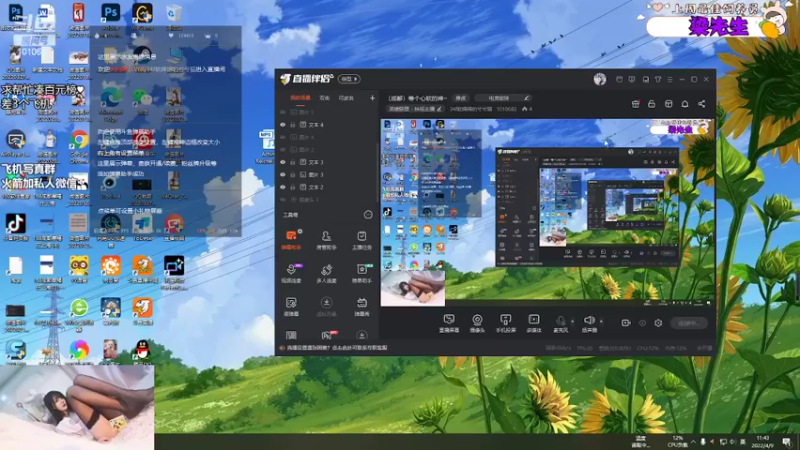Select the 图片 3 source row
The image size is (800, 450).
click(x=328, y=174)
